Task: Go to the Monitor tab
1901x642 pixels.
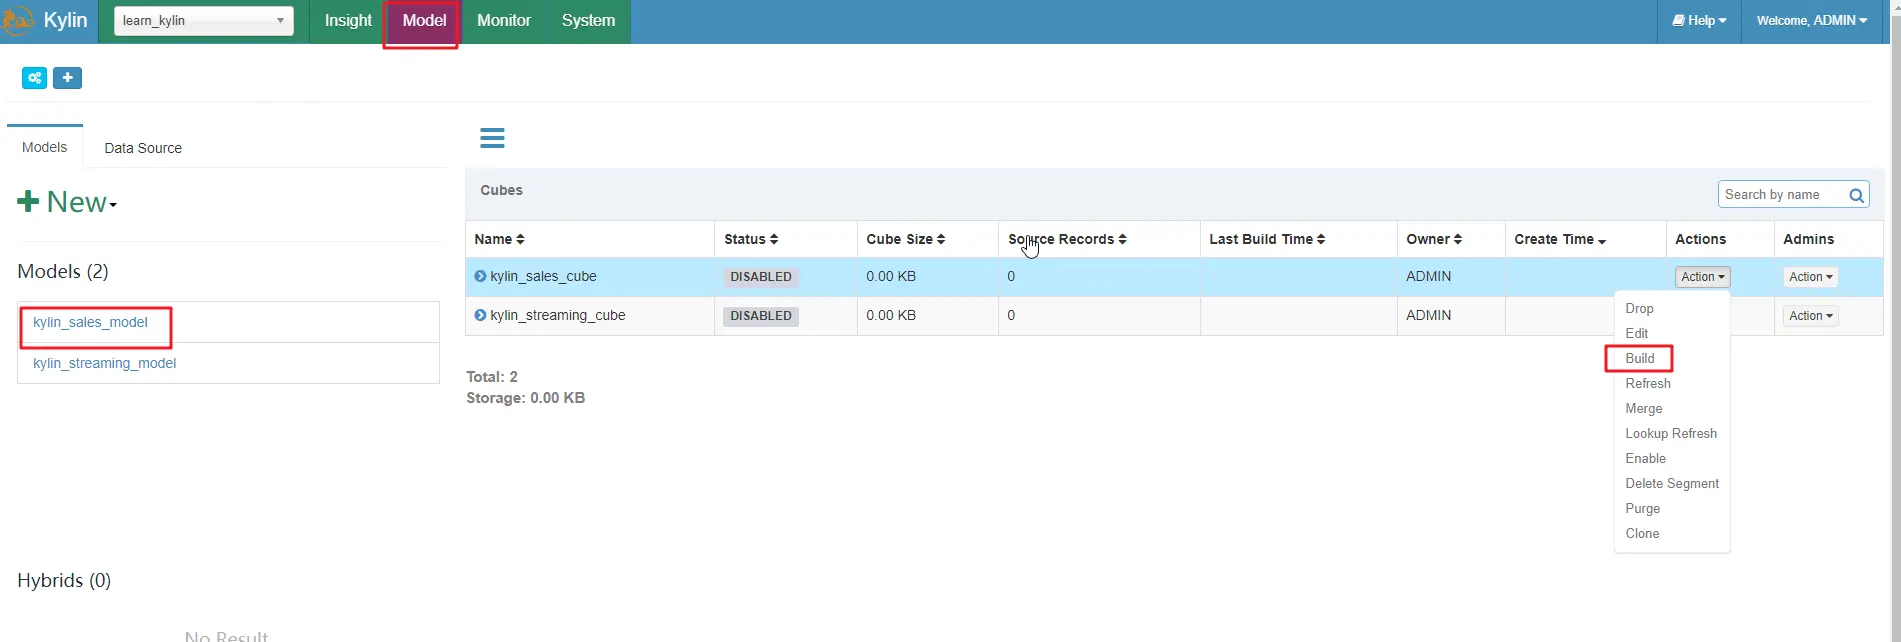Action: pyautogui.click(x=504, y=20)
